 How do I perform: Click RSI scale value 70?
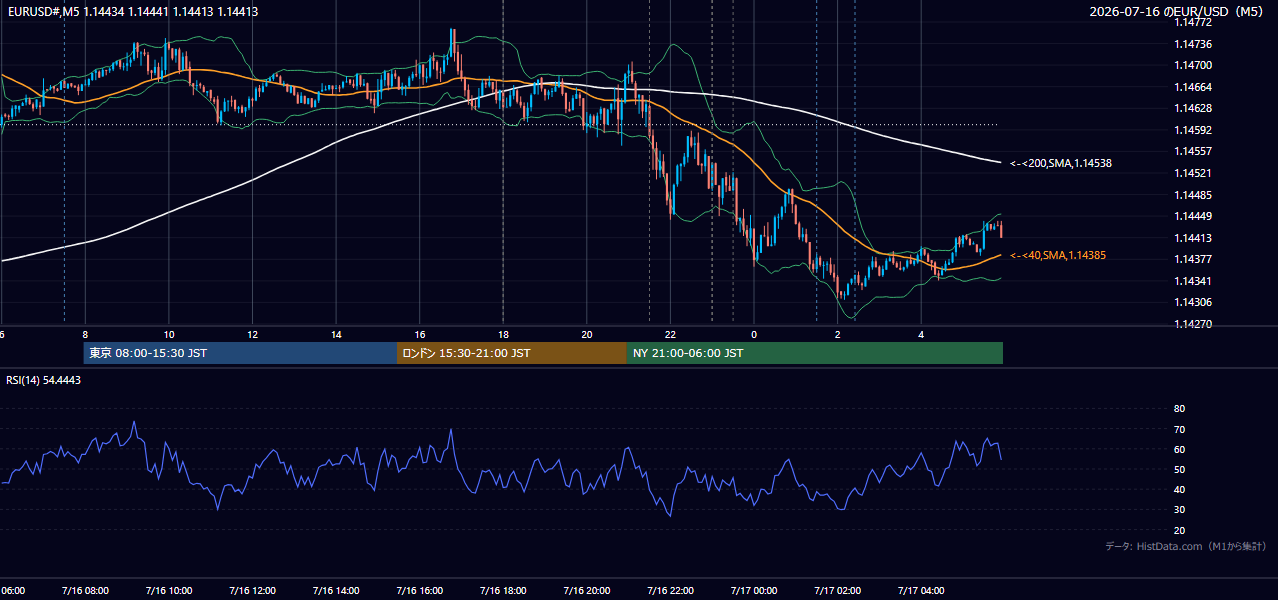[x=1179, y=430]
